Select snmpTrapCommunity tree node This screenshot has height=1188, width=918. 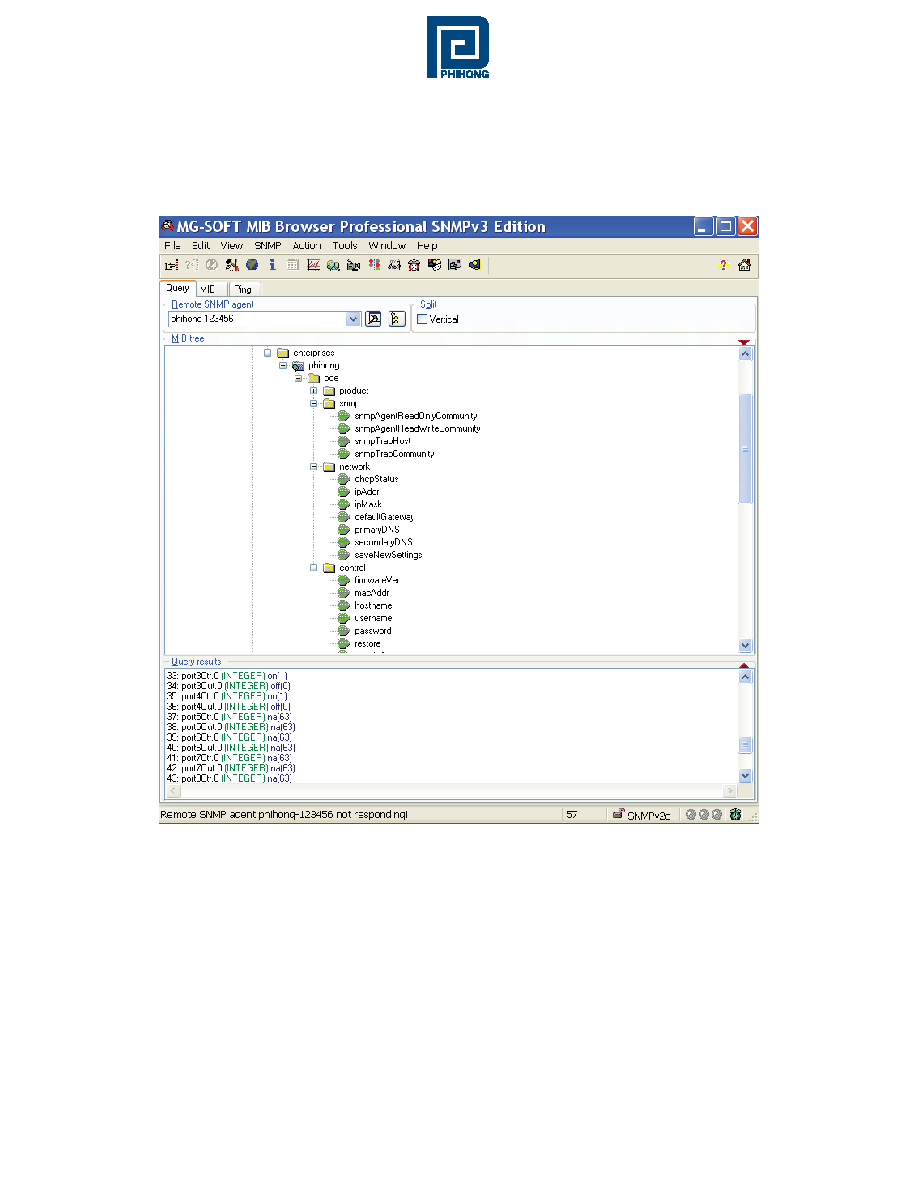click(394, 454)
